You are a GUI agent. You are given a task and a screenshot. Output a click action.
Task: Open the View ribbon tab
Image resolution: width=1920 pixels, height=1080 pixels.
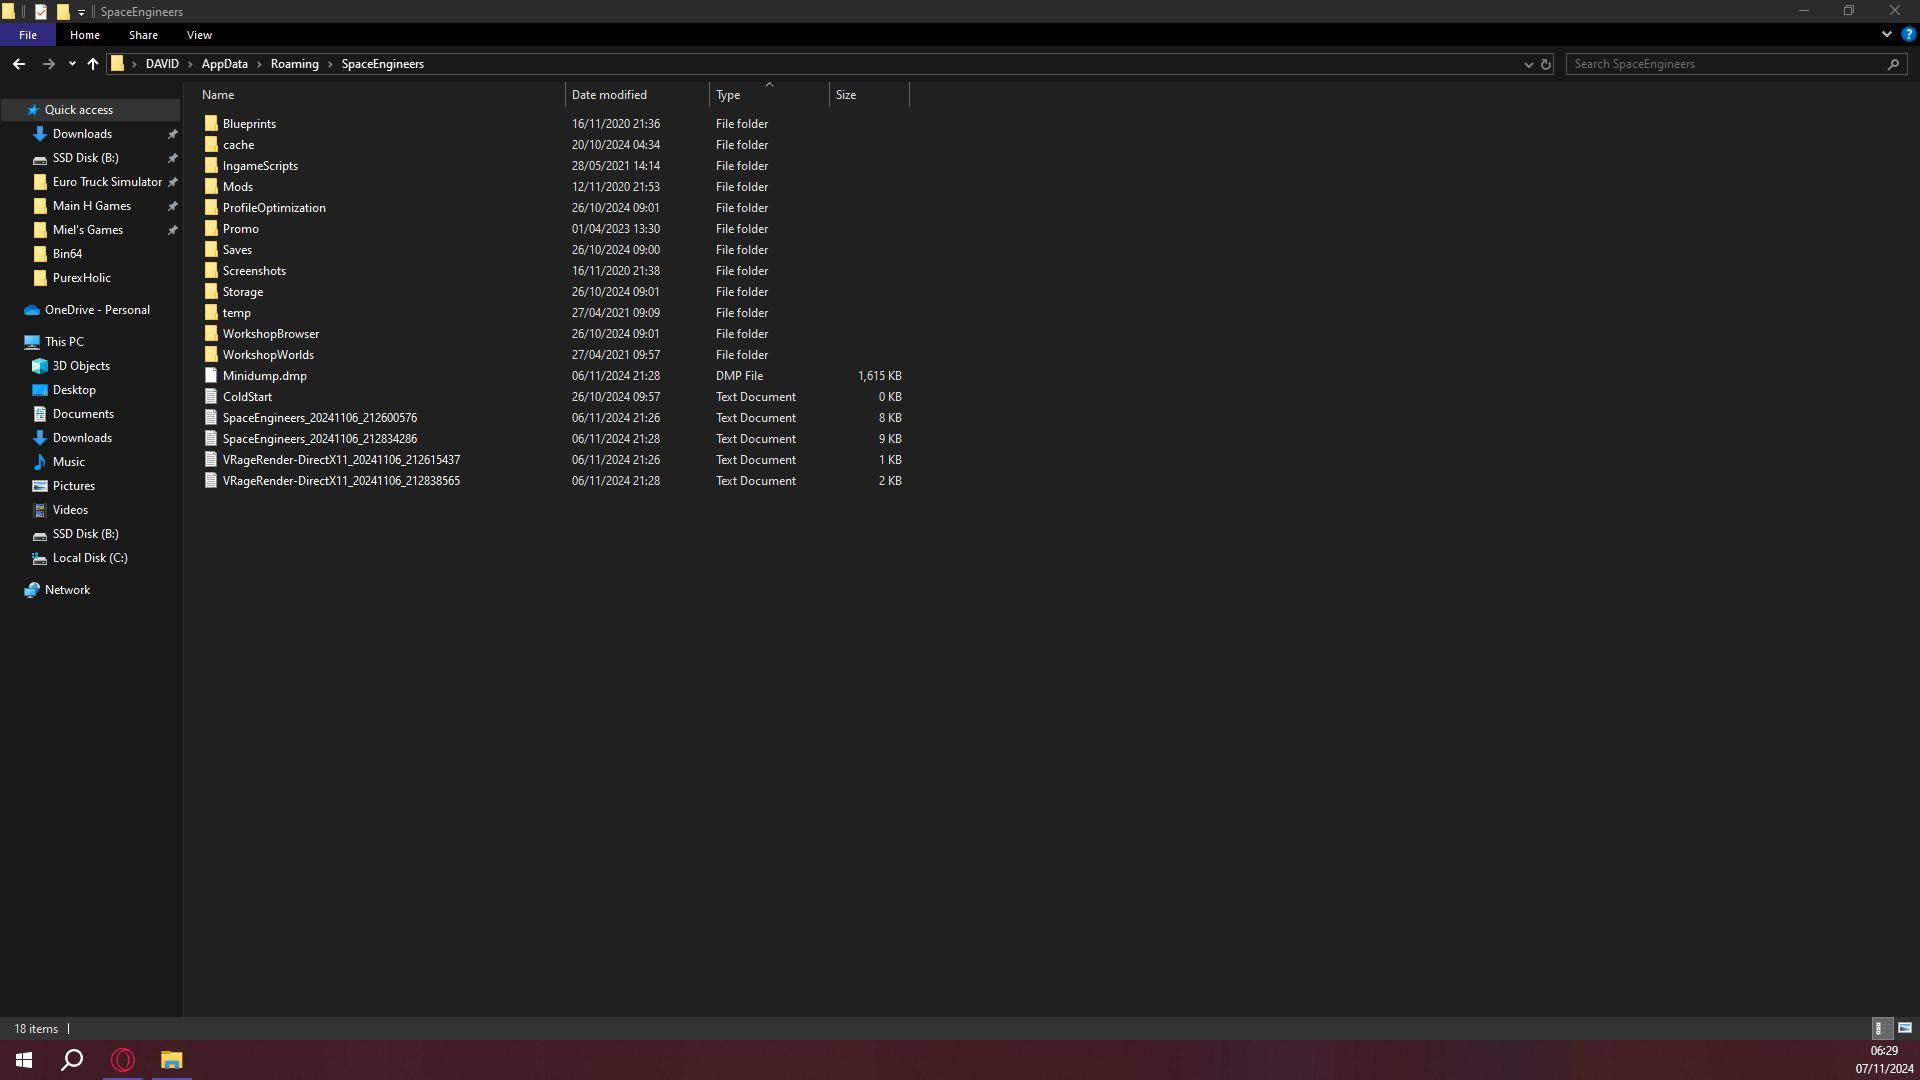(199, 35)
